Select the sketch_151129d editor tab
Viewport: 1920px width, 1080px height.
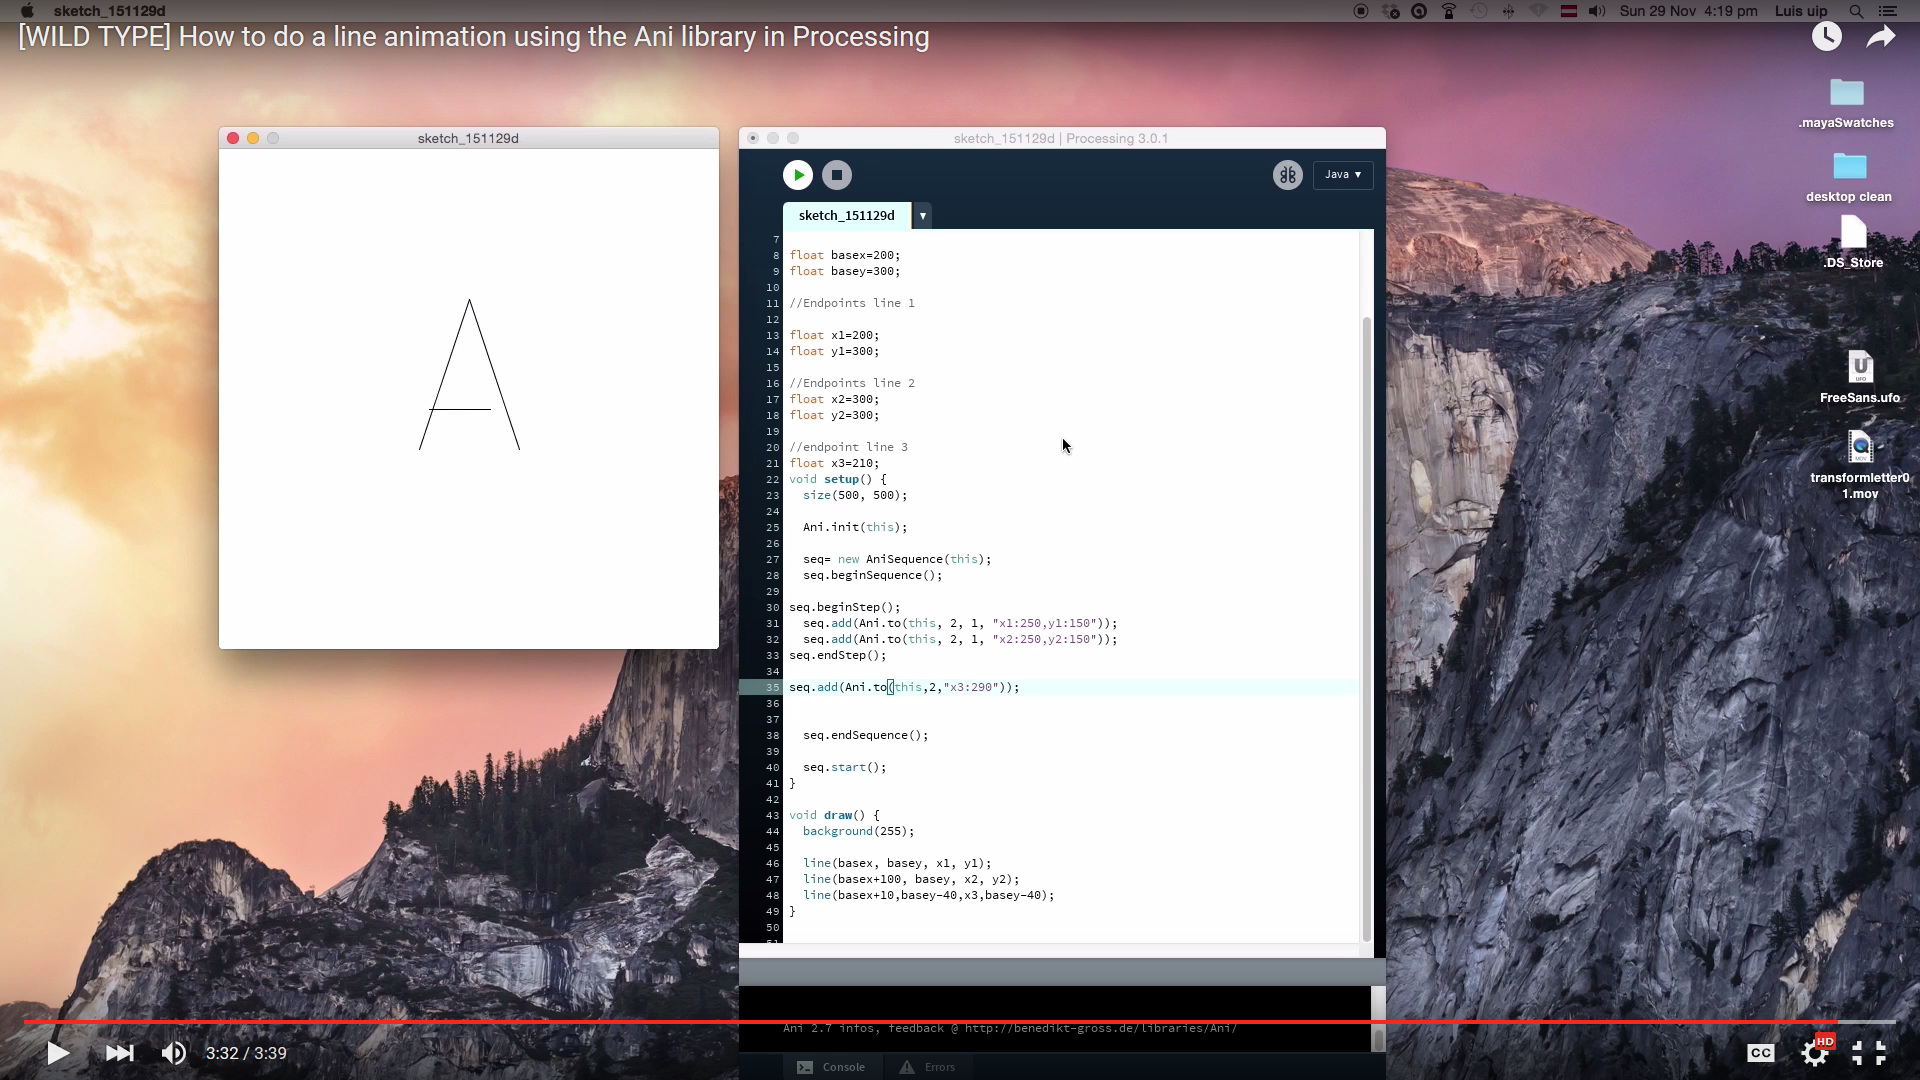pyautogui.click(x=846, y=216)
